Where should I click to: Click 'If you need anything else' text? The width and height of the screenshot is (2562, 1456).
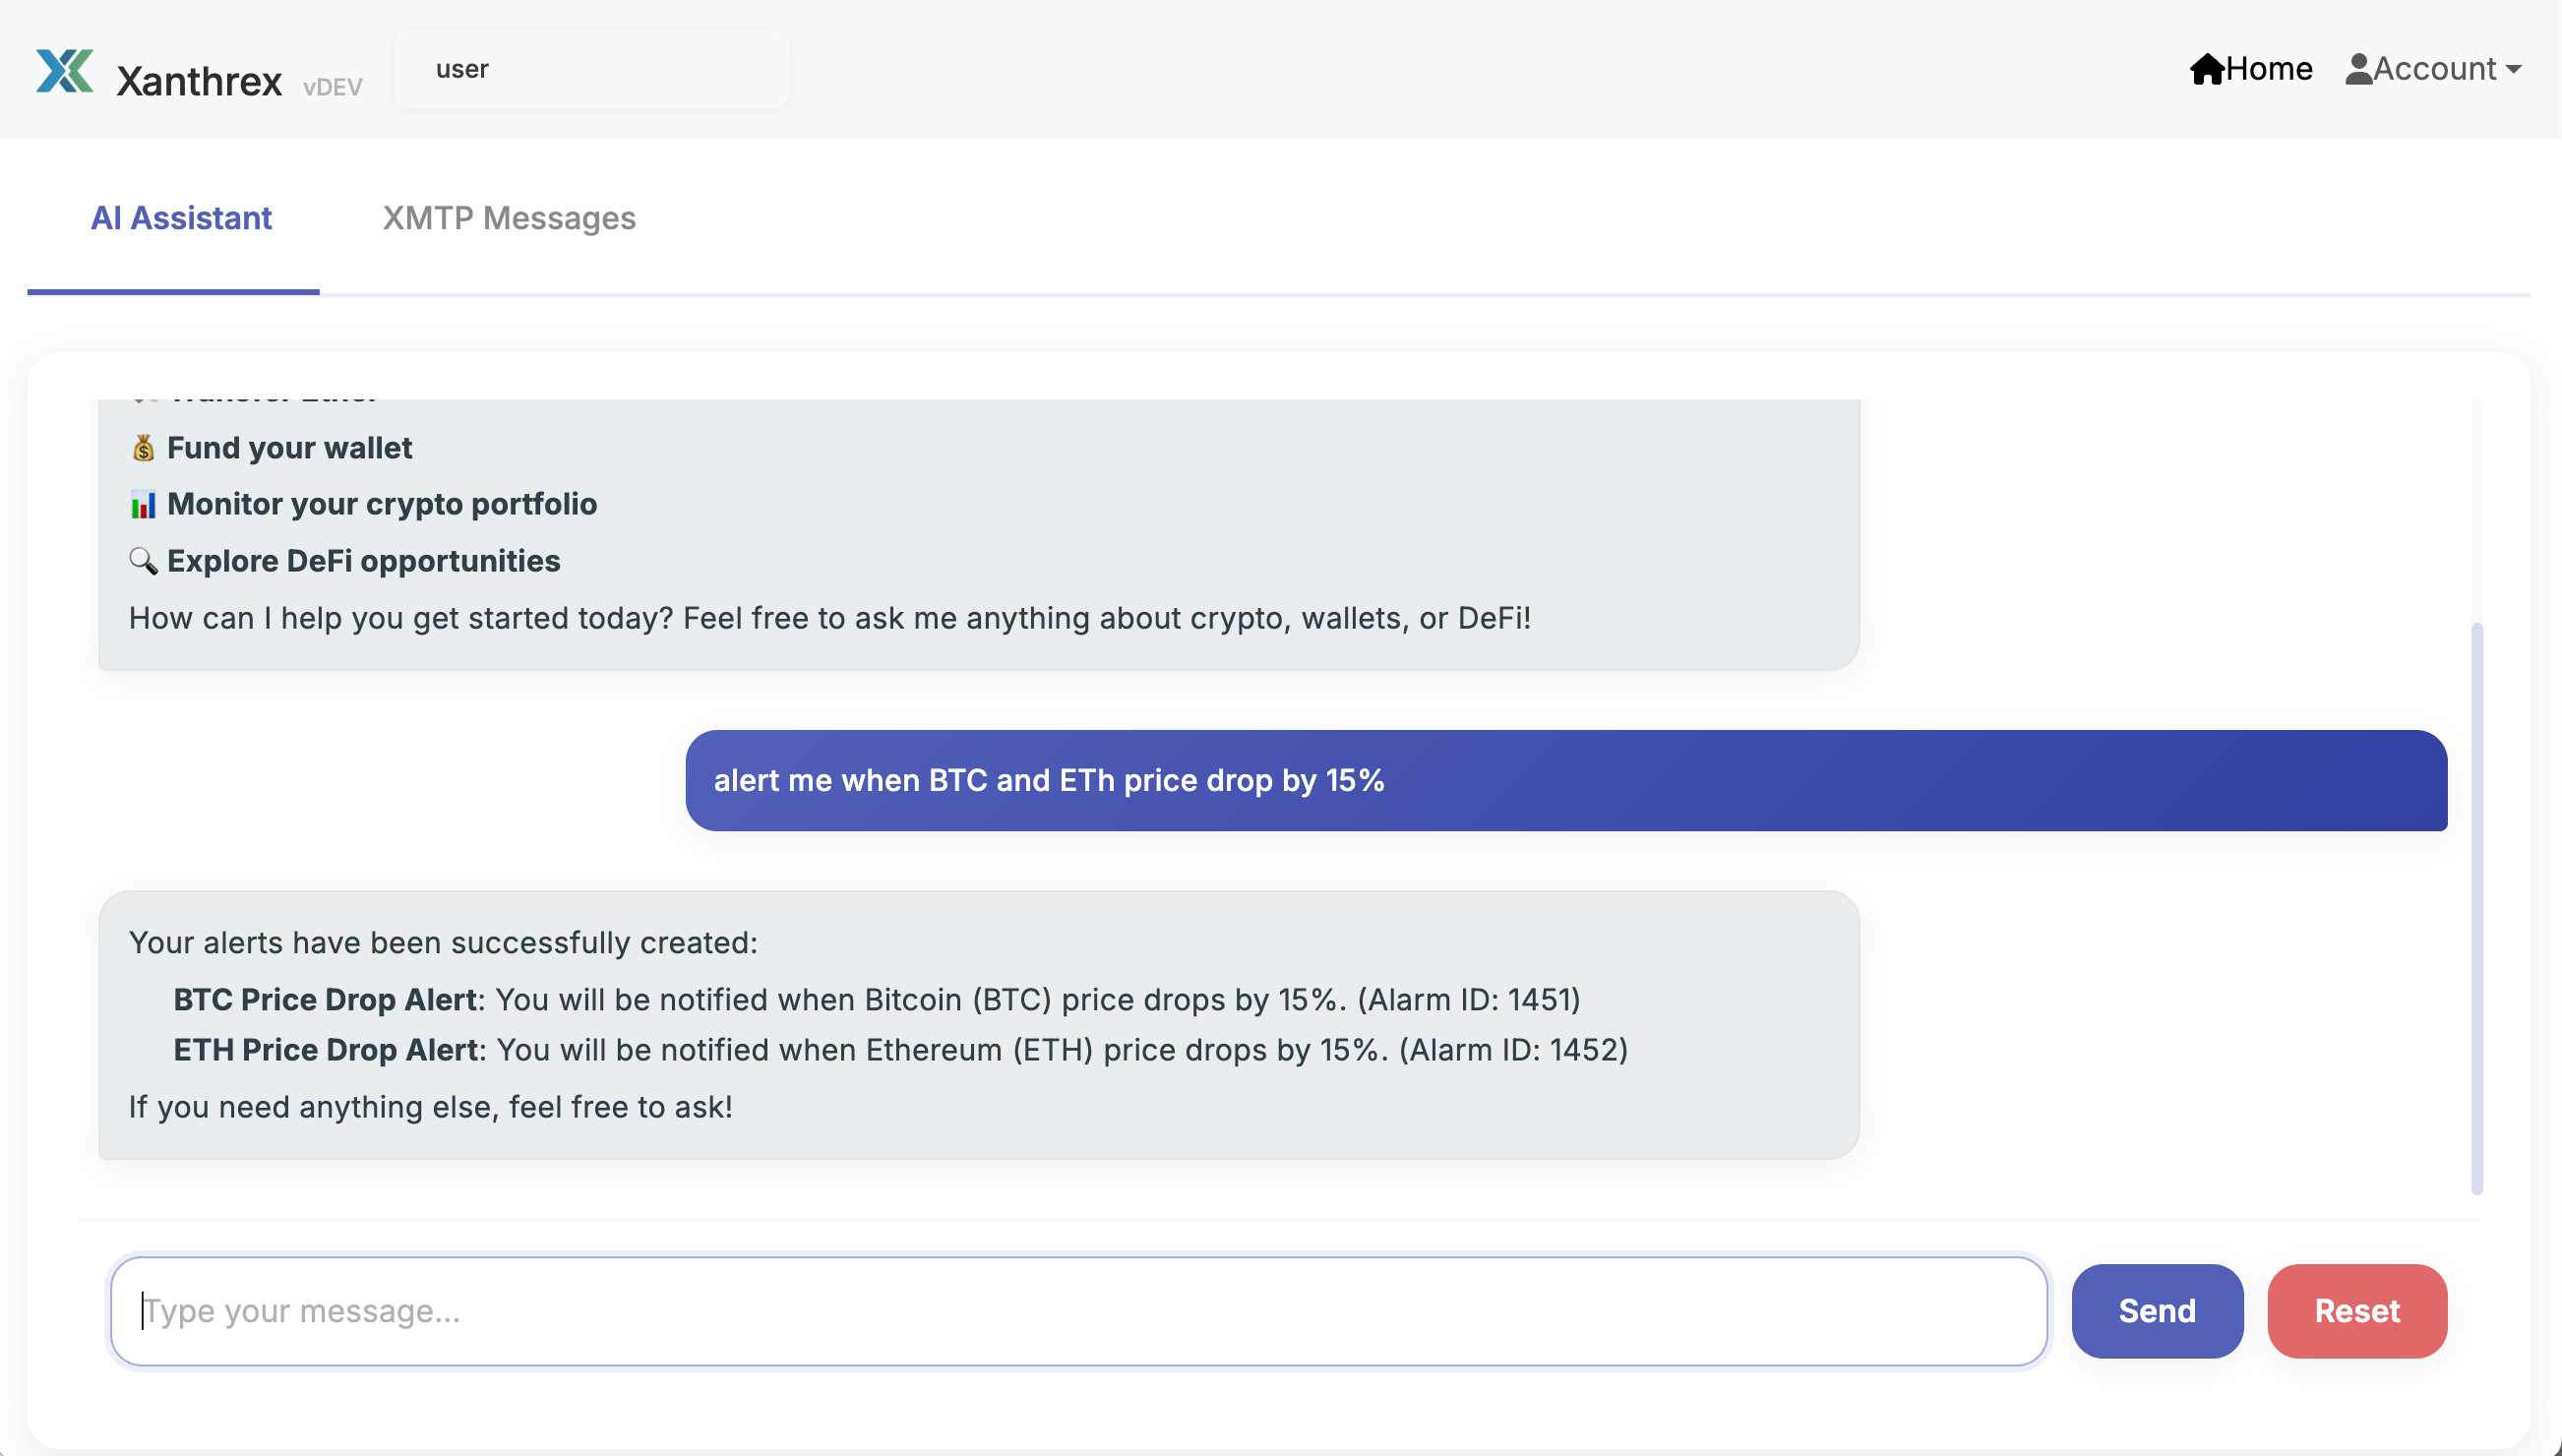pyautogui.click(x=430, y=1107)
